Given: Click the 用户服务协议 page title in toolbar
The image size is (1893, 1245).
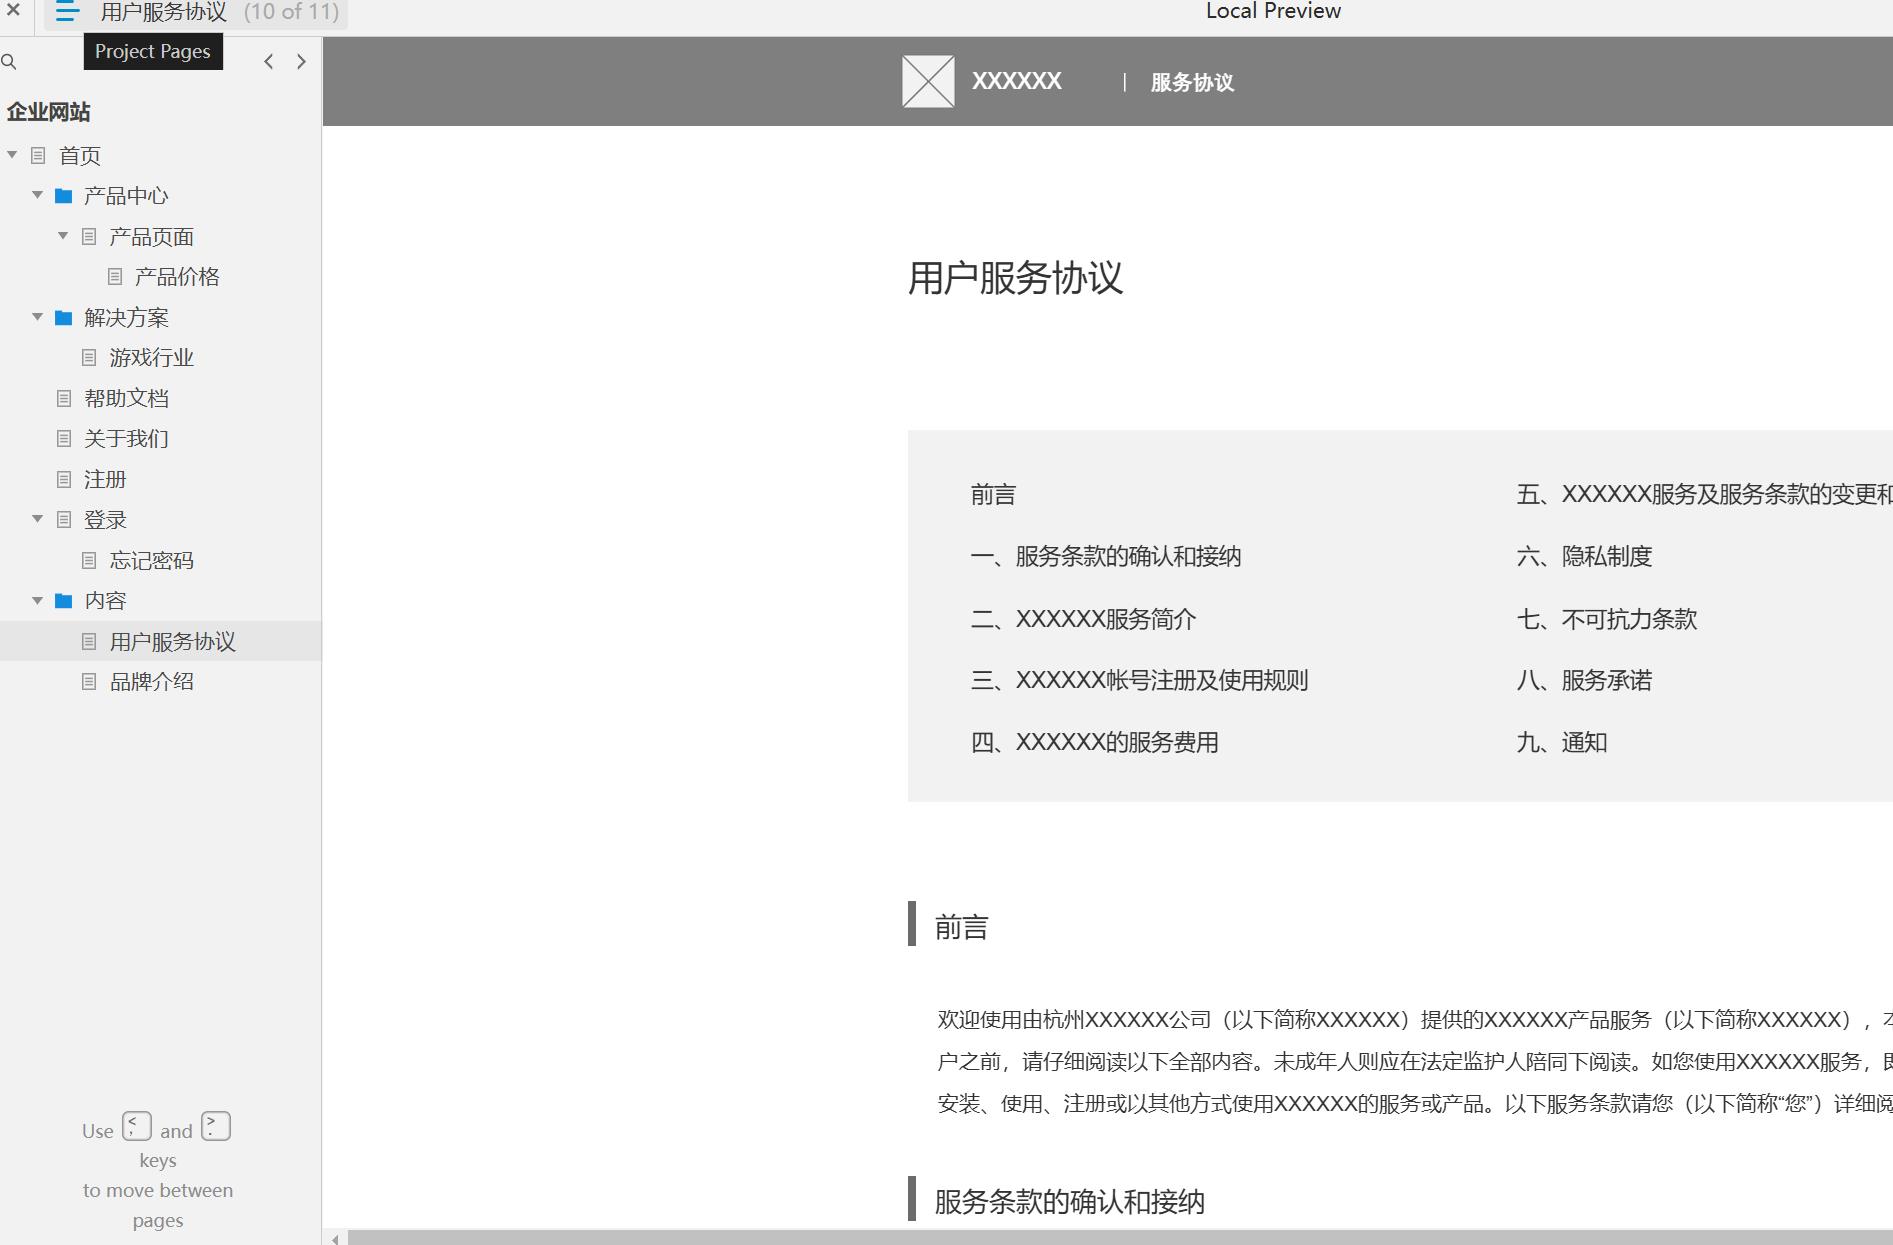Looking at the screenshot, I should [x=164, y=12].
